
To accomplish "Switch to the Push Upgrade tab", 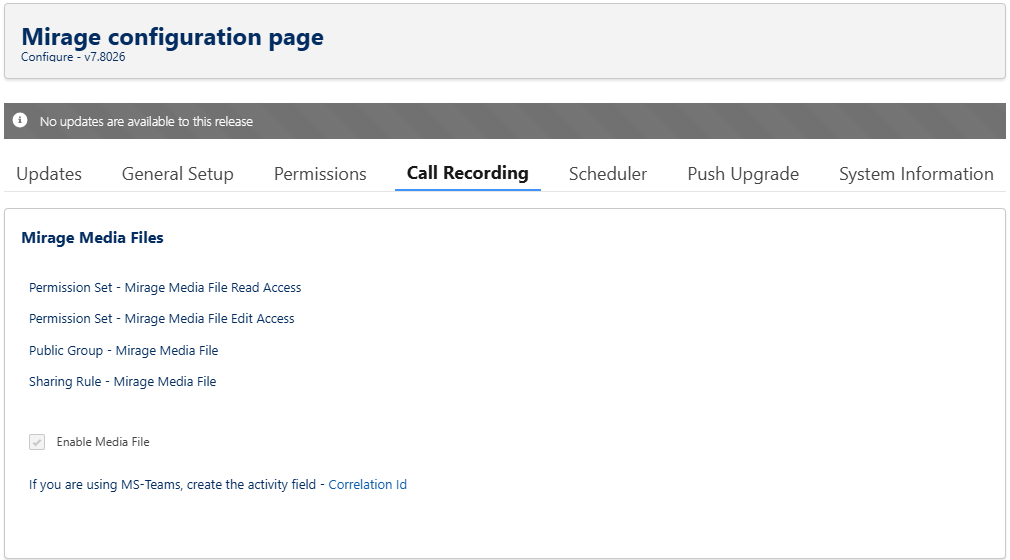I will click(x=743, y=174).
